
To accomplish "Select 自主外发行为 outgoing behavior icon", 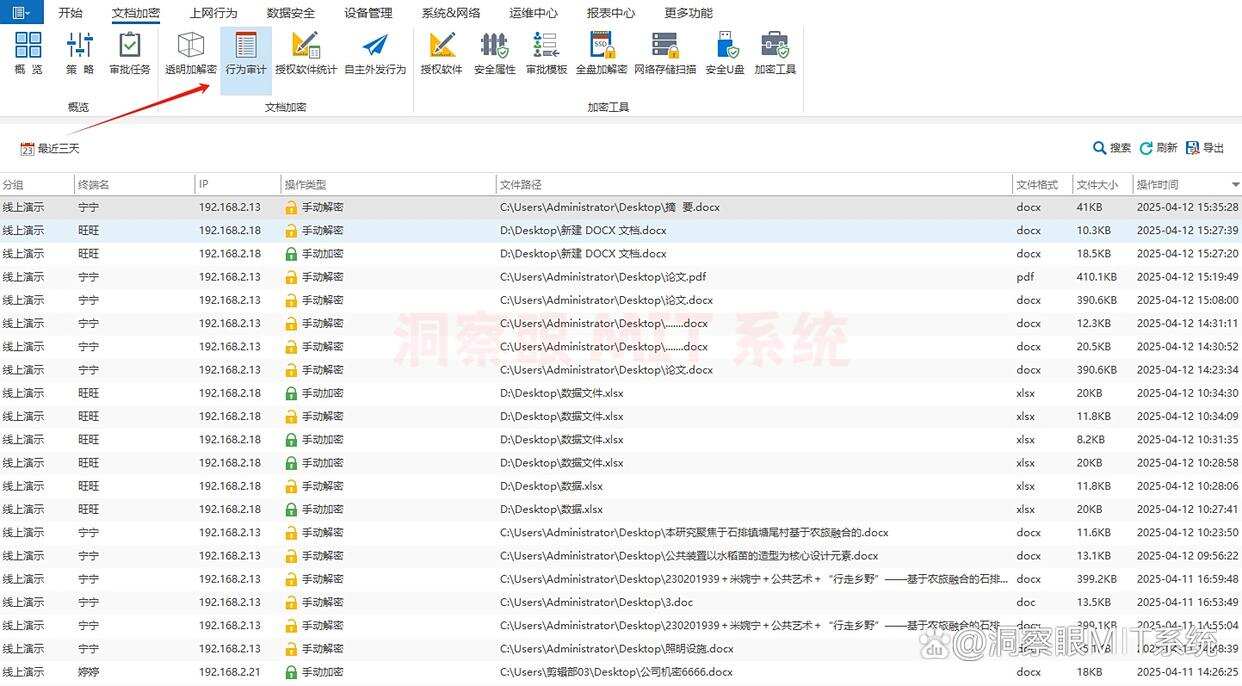I will 373,52.
